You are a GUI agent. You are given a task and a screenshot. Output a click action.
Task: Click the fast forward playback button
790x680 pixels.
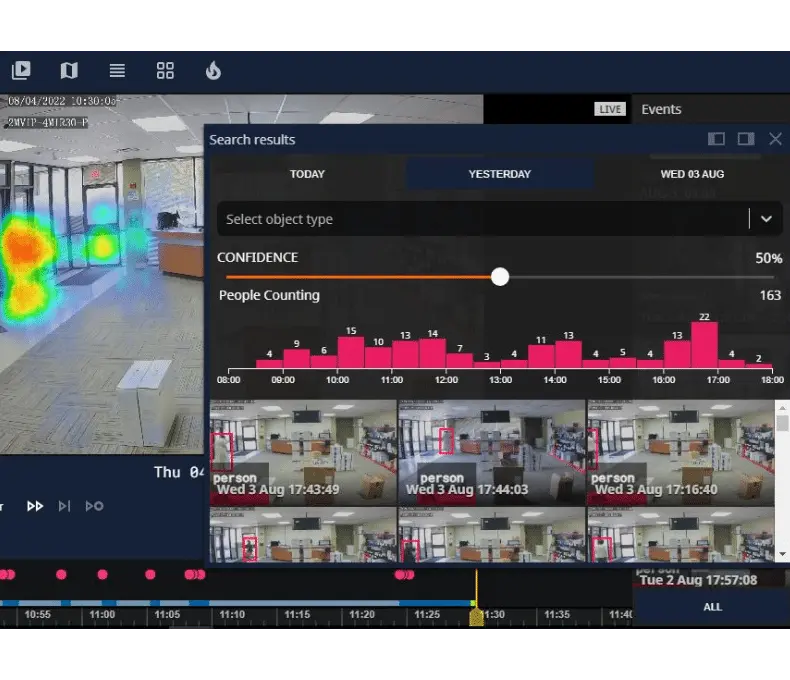pos(35,506)
